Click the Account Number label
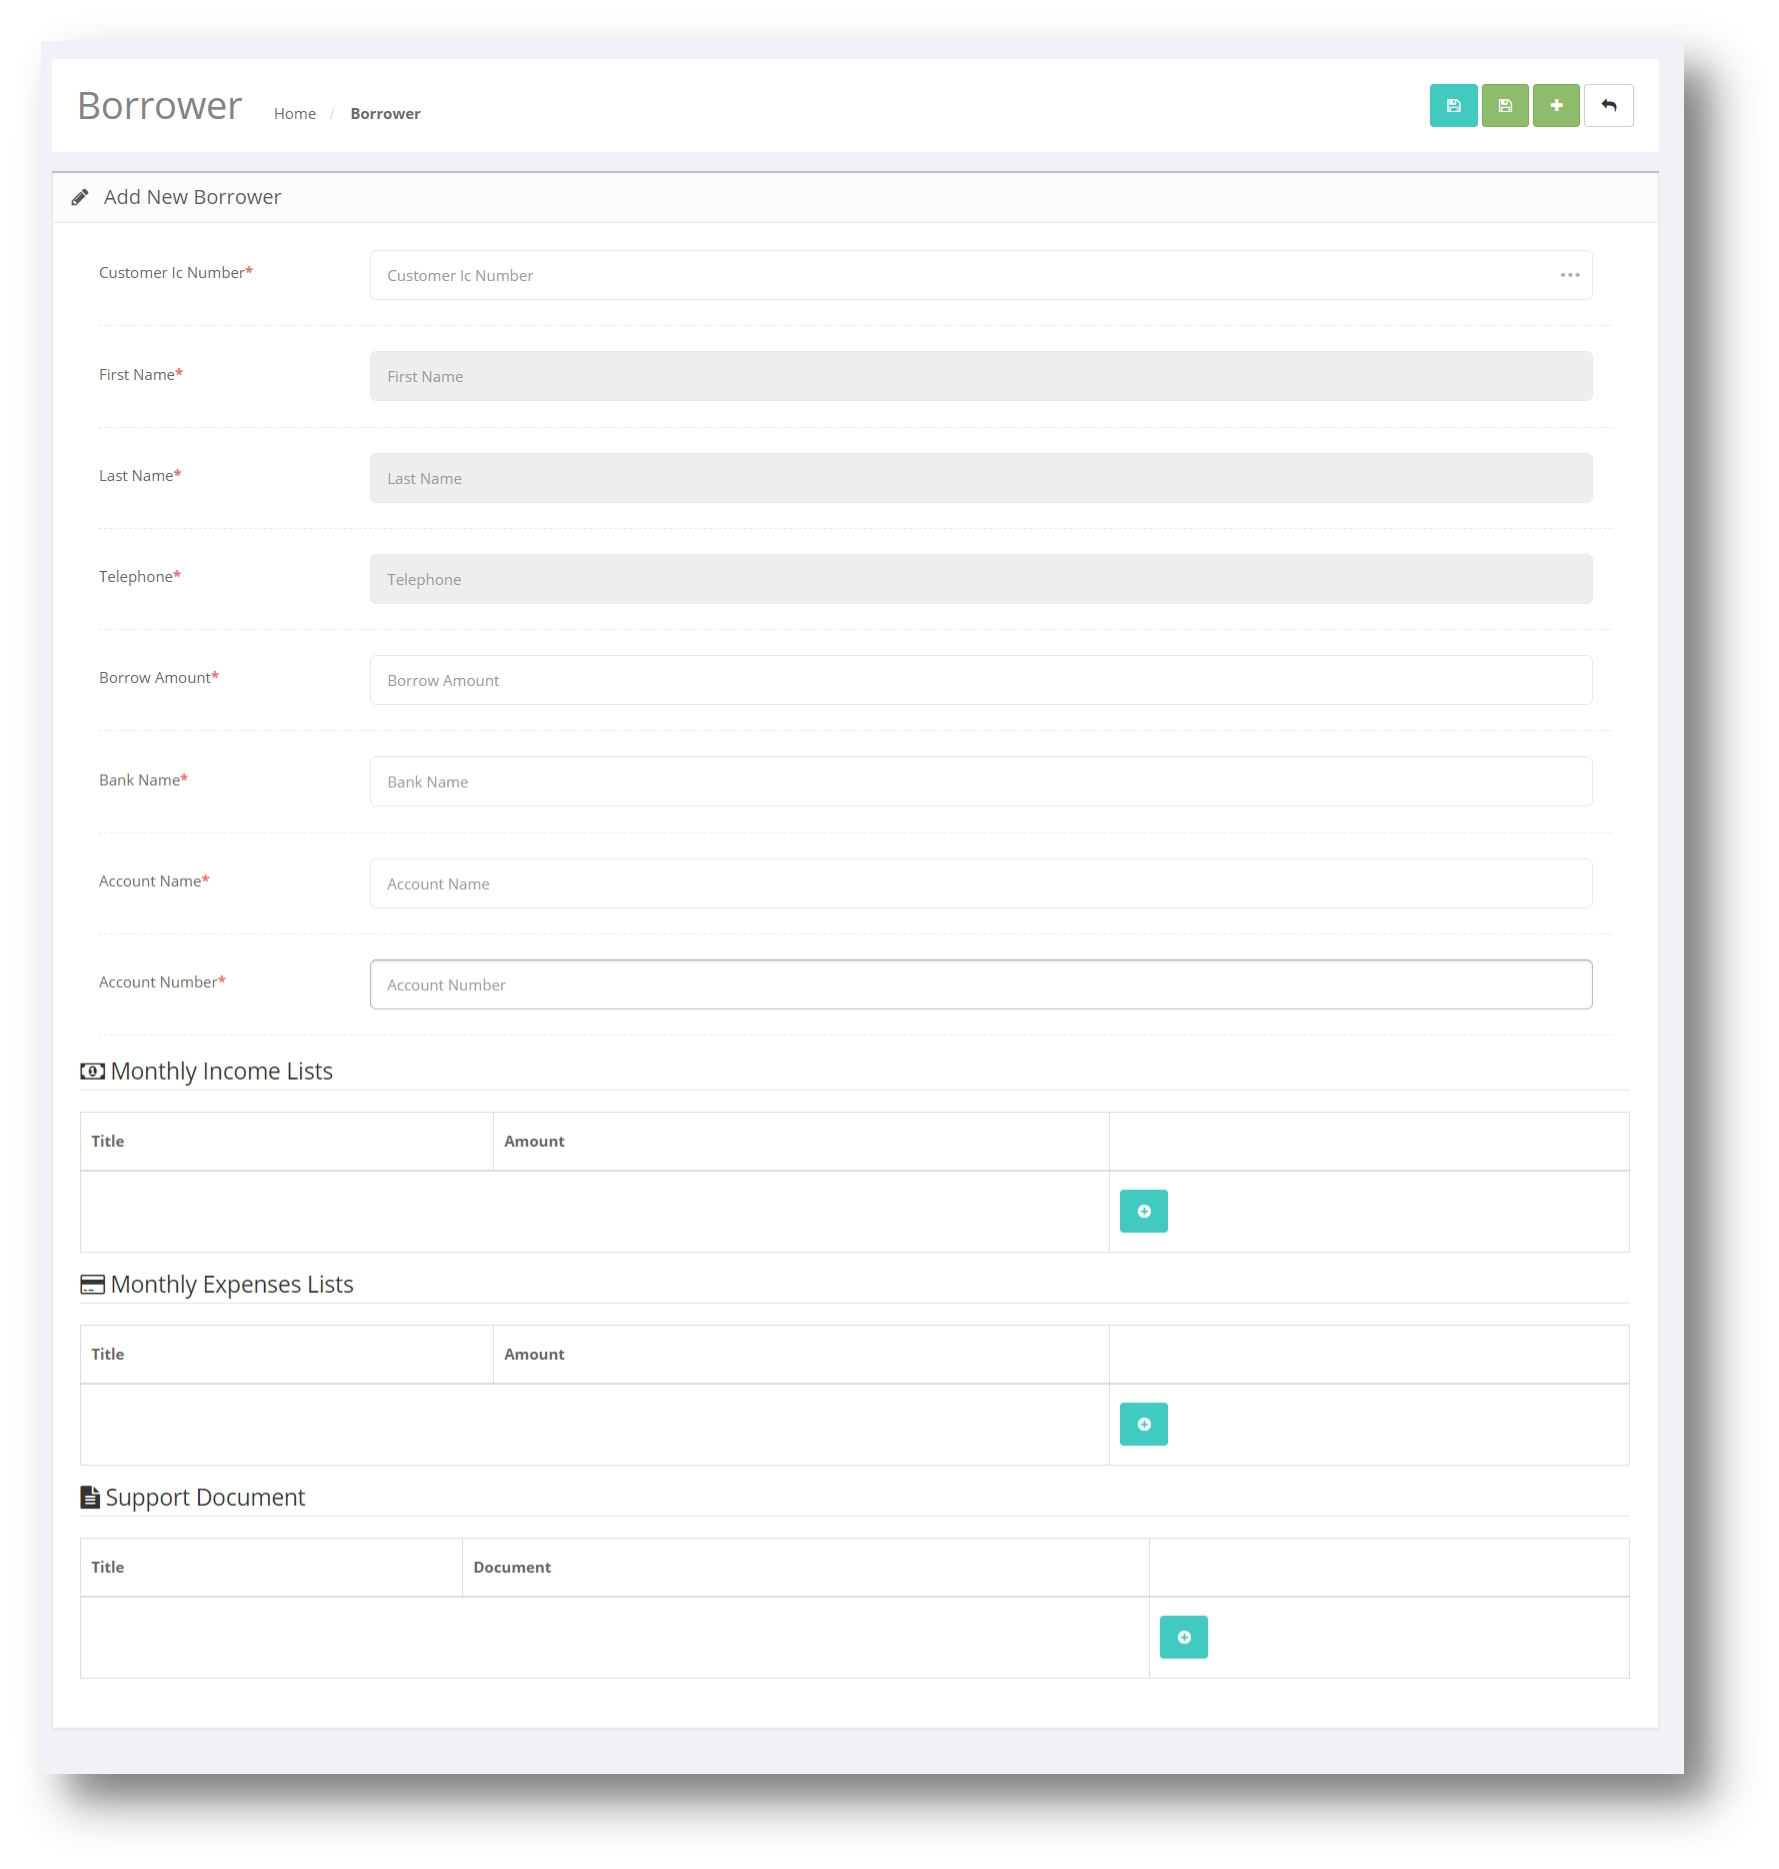 pos(162,982)
